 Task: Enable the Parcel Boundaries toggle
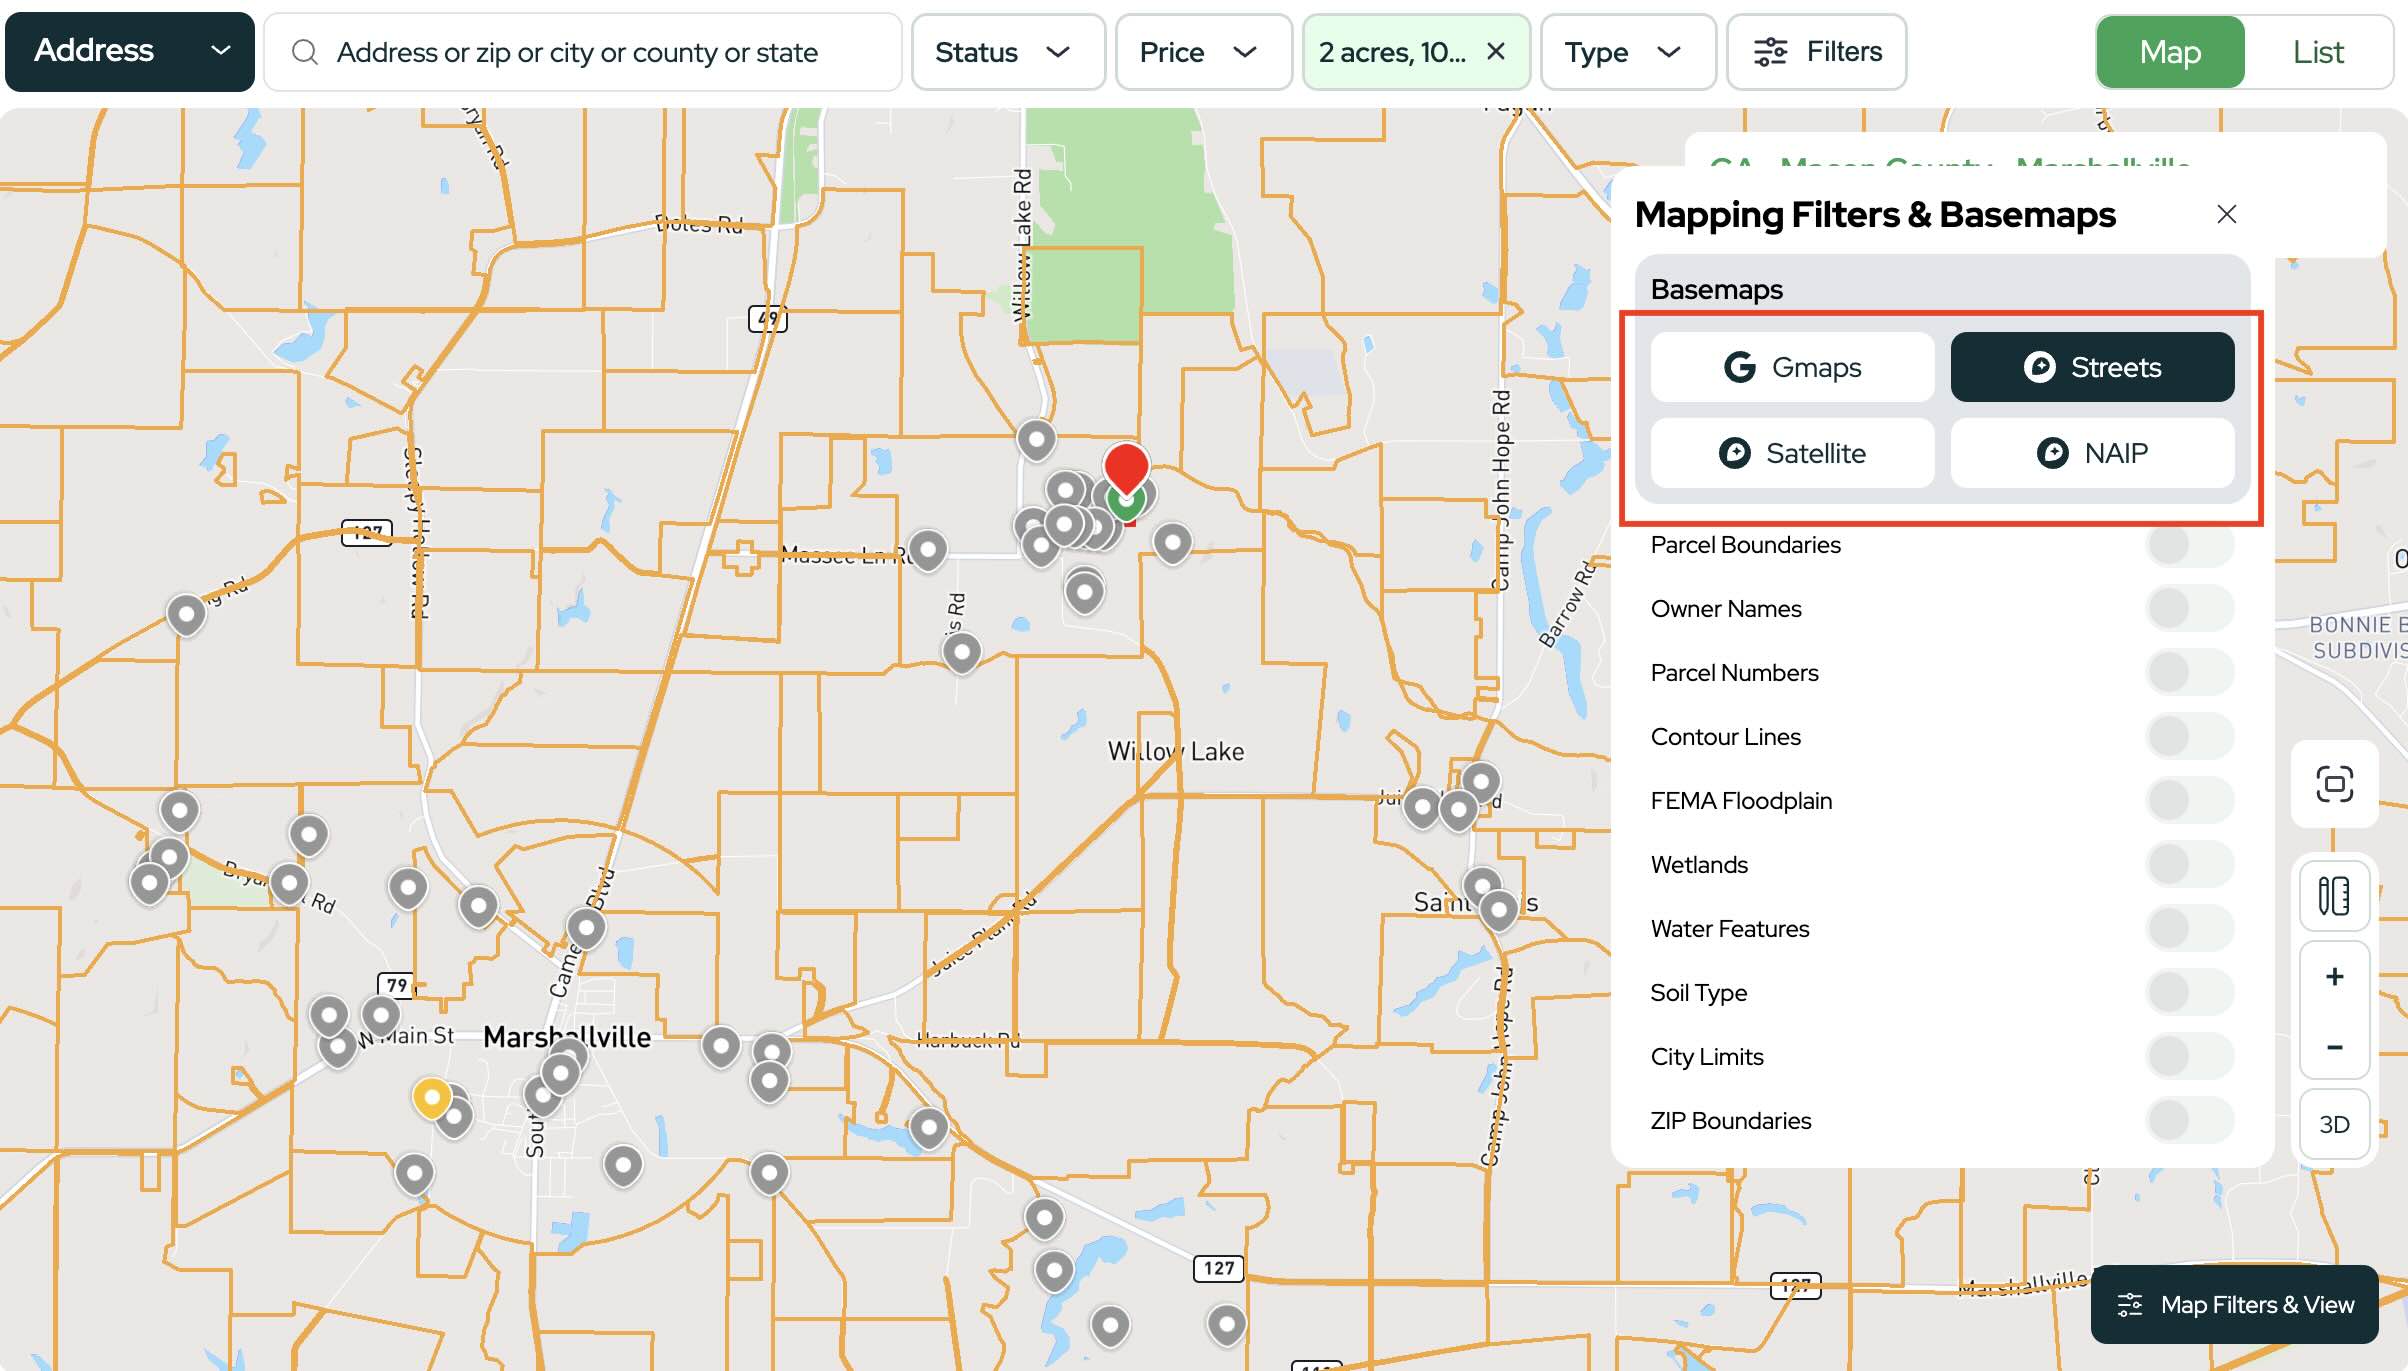point(2188,545)
